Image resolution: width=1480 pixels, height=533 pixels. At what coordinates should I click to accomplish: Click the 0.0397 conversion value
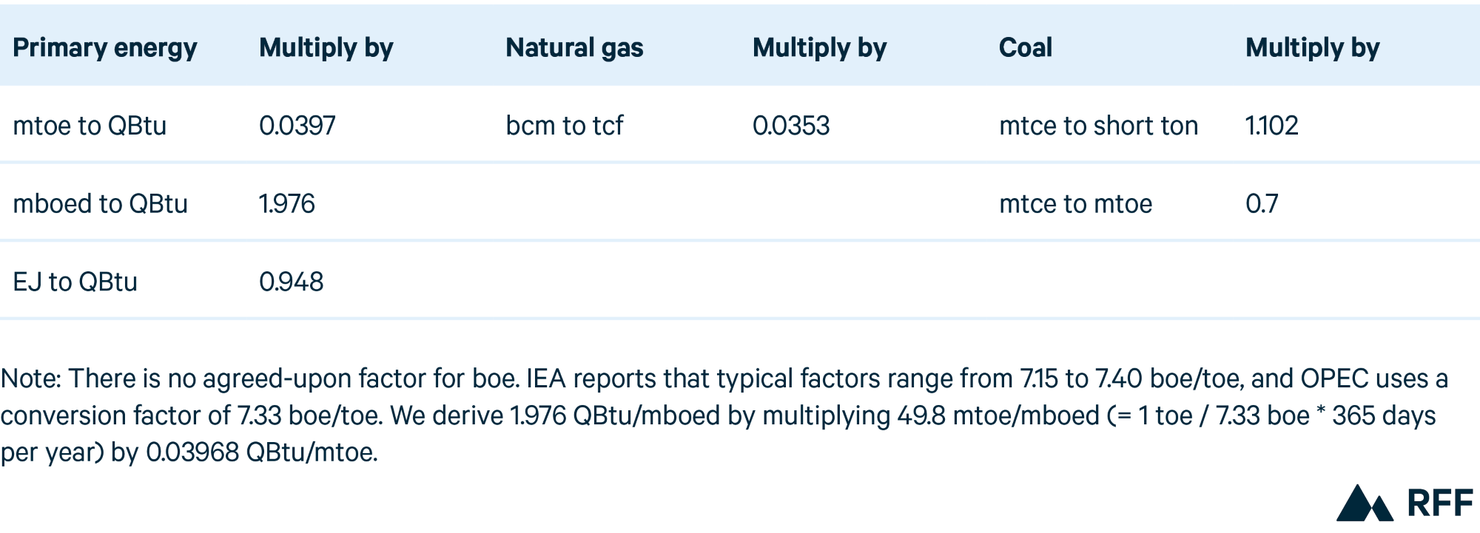[x=298, y=126]
